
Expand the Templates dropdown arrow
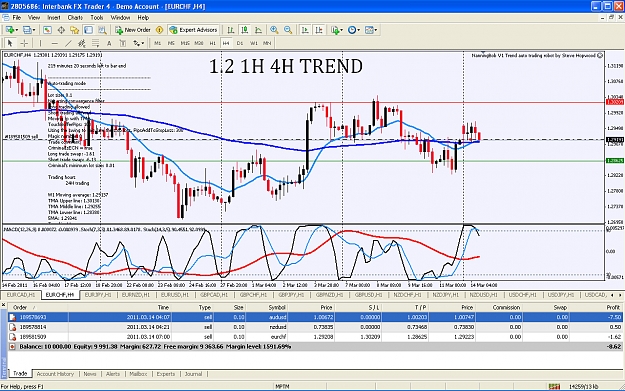point(376,30)
